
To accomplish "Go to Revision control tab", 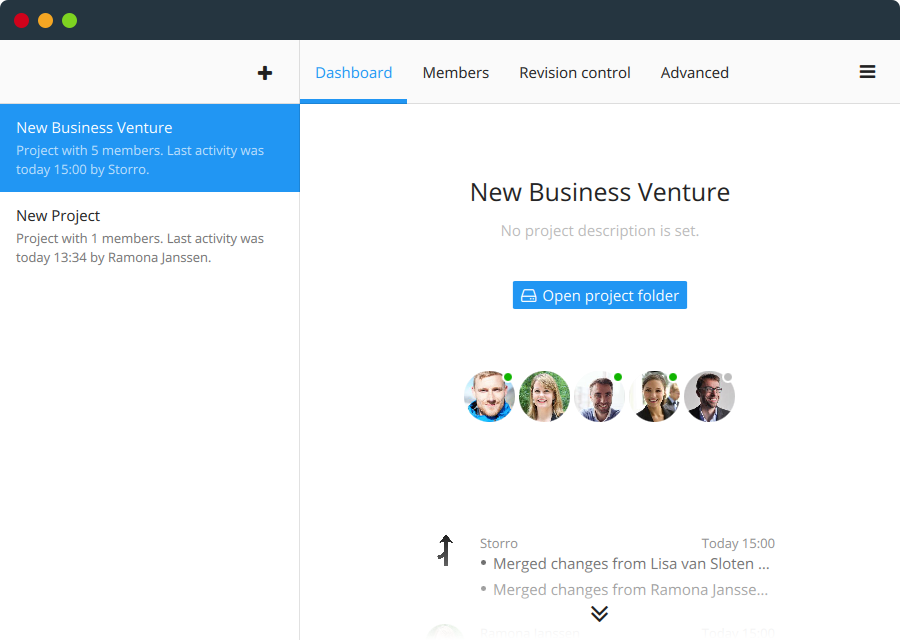I will point(575,73).
